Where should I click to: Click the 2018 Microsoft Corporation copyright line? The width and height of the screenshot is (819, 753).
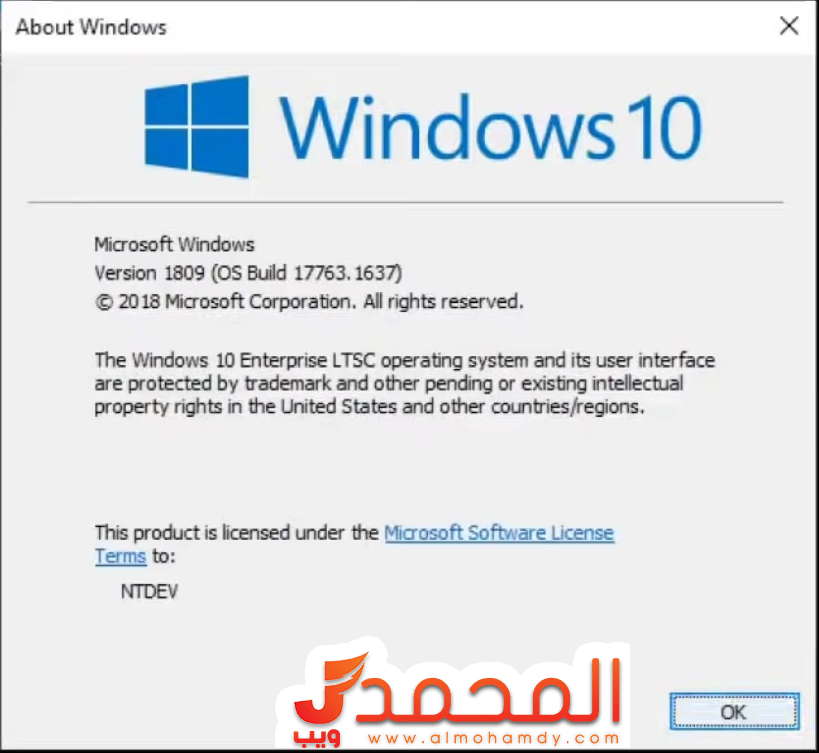[309, 302]
